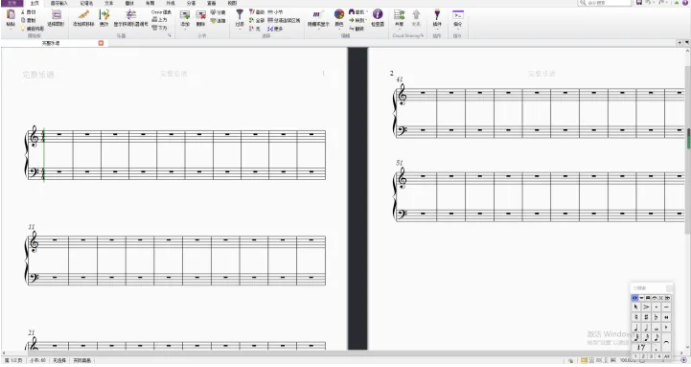Open the purple File tab
The width and height of the screenshot is (691, 367).
12,3
